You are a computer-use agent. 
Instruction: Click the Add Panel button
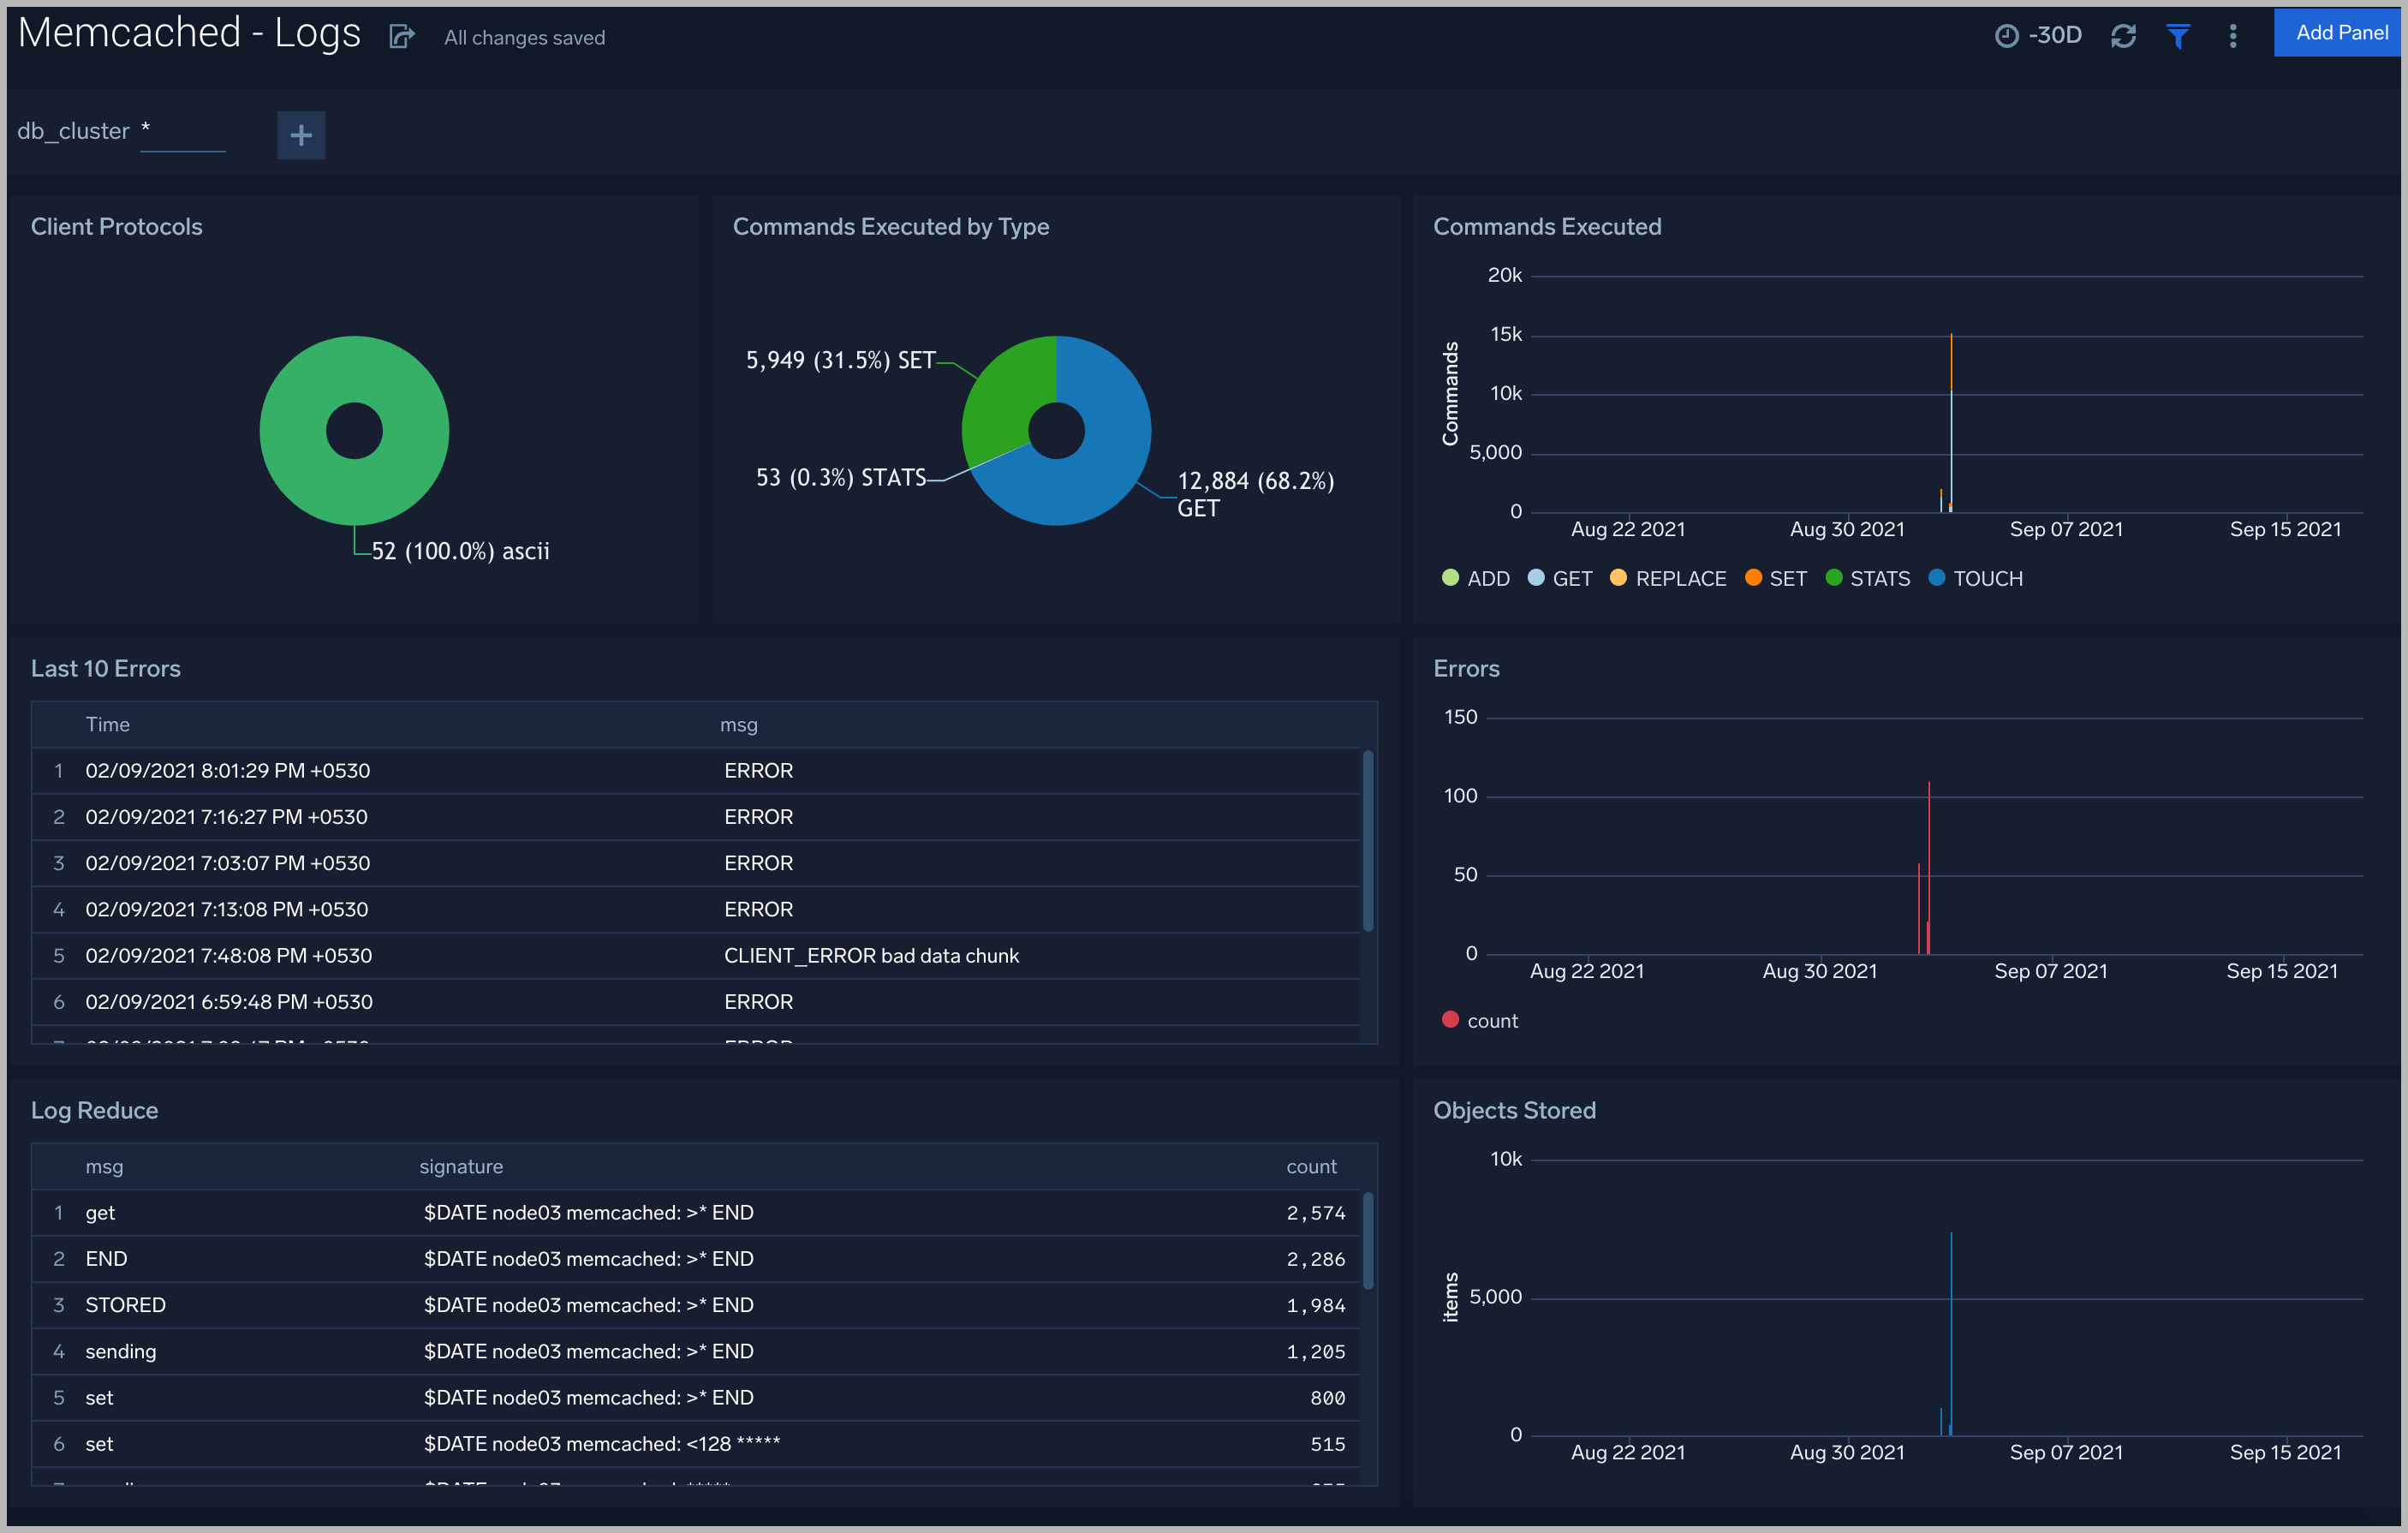tap(2339, 31)
